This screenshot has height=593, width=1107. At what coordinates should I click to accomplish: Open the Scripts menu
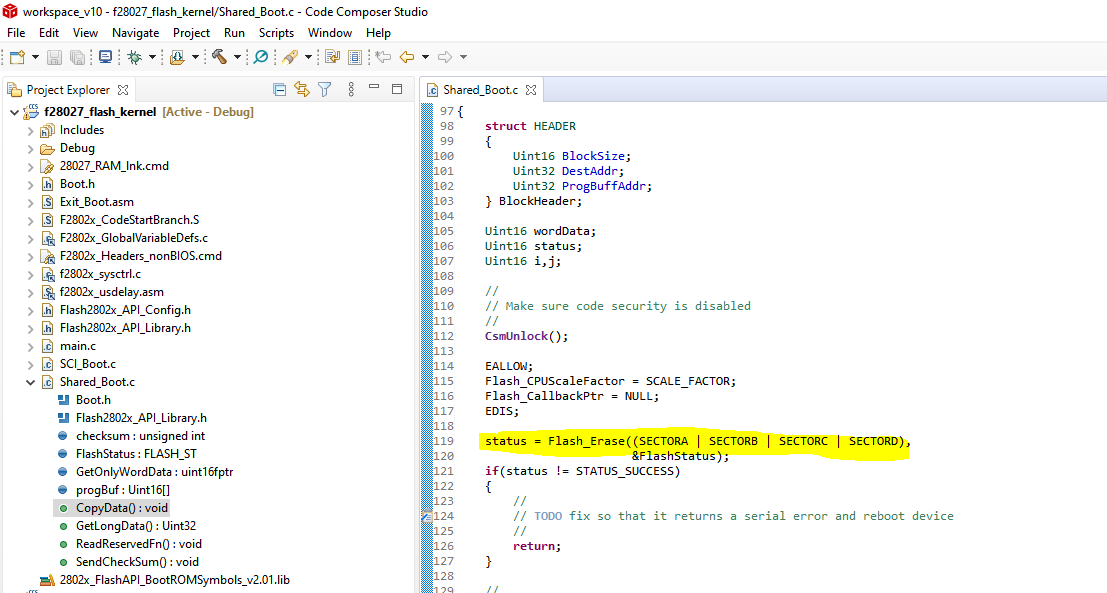pos(276,33)
